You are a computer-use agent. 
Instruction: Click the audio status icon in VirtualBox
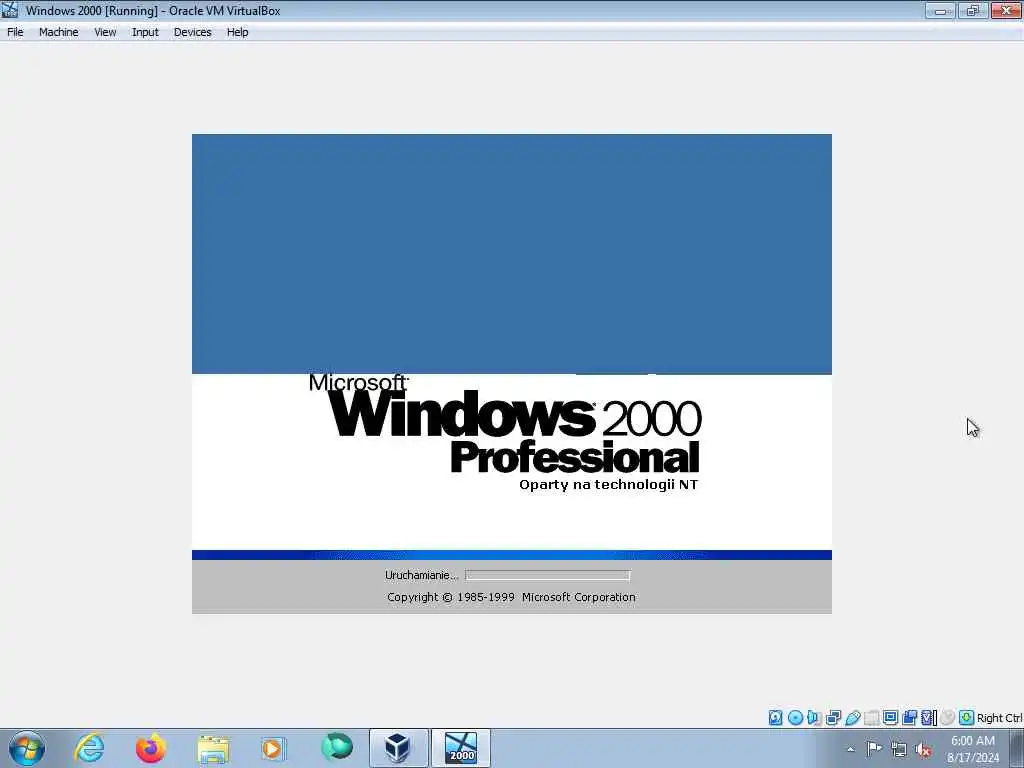pos(814,718)
